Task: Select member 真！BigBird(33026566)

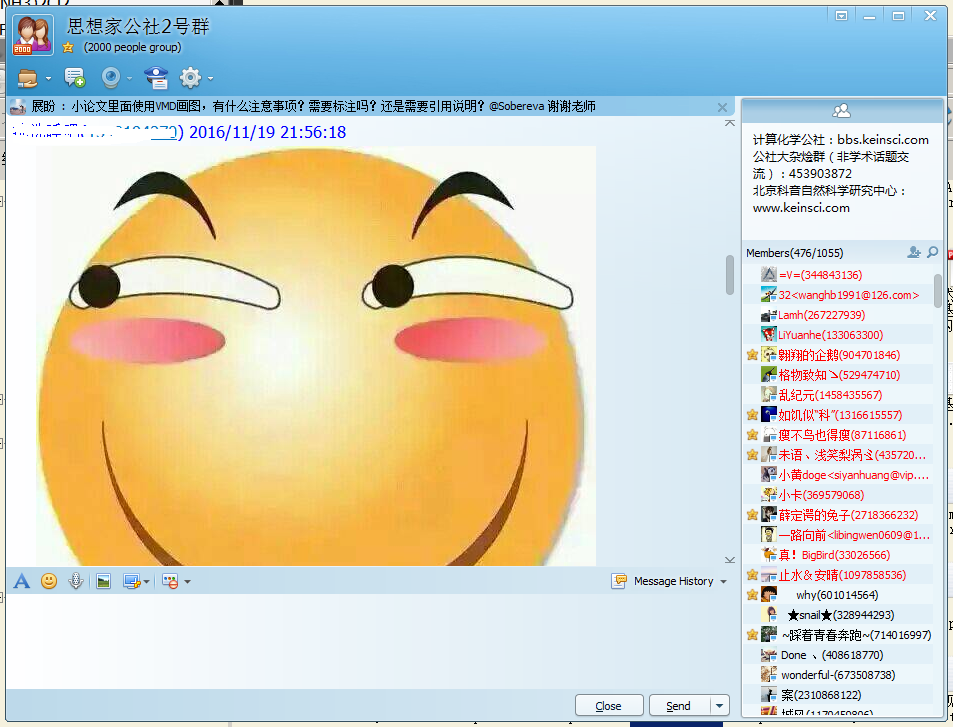Action: (x=839, y=554)
